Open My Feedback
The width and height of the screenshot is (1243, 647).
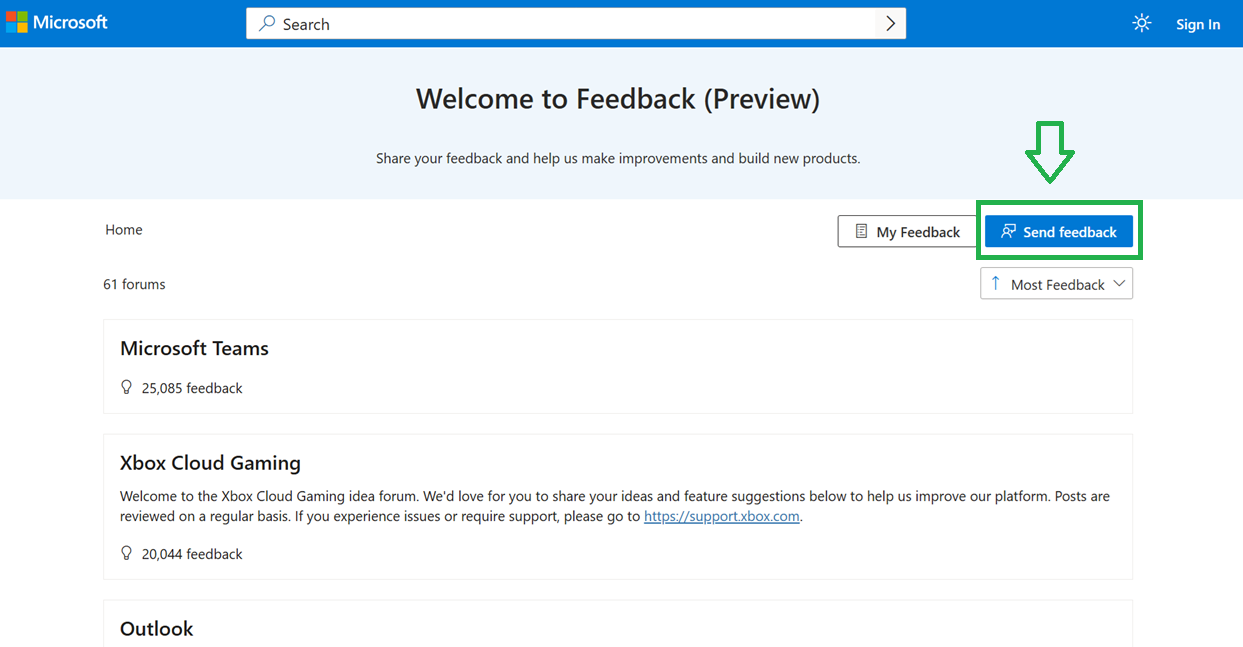click(906, 232)
